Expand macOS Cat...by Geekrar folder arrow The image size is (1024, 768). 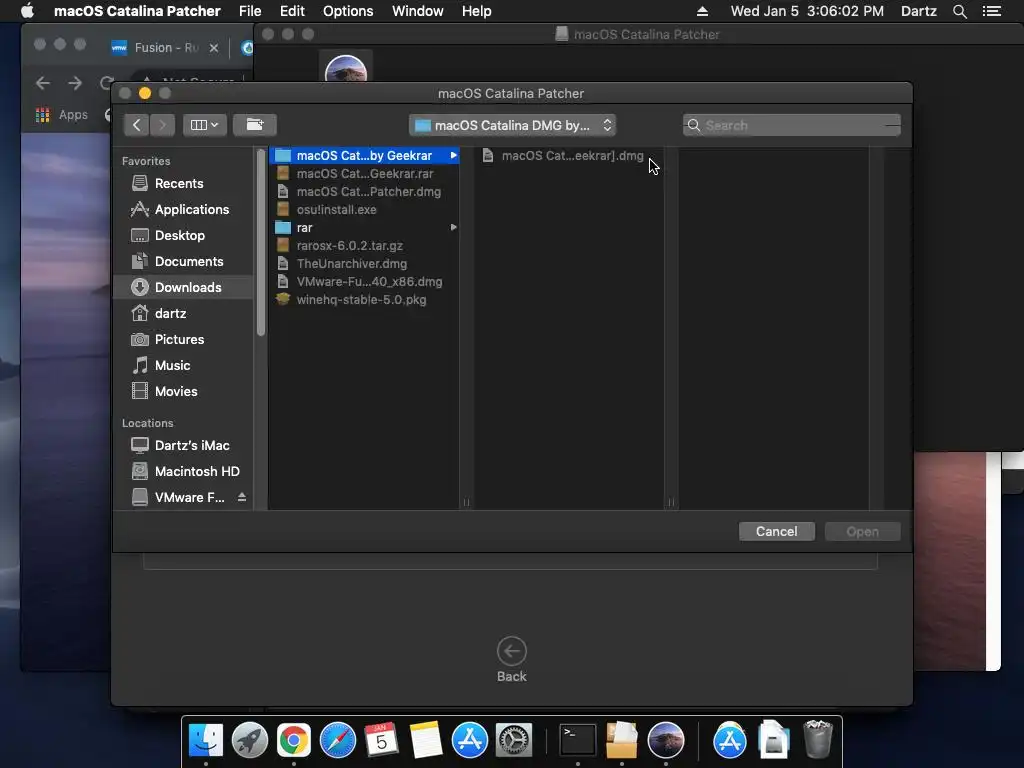coord(453,155)
